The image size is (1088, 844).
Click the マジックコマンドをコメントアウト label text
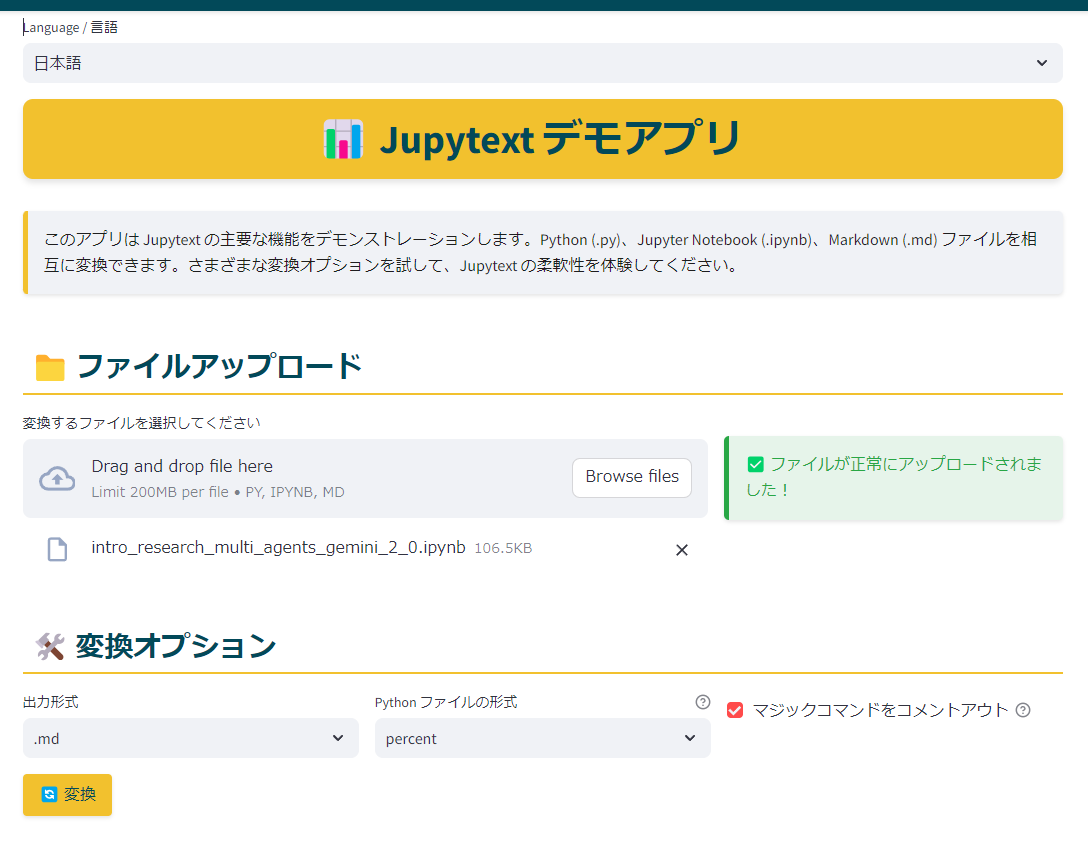pos(880,710)
